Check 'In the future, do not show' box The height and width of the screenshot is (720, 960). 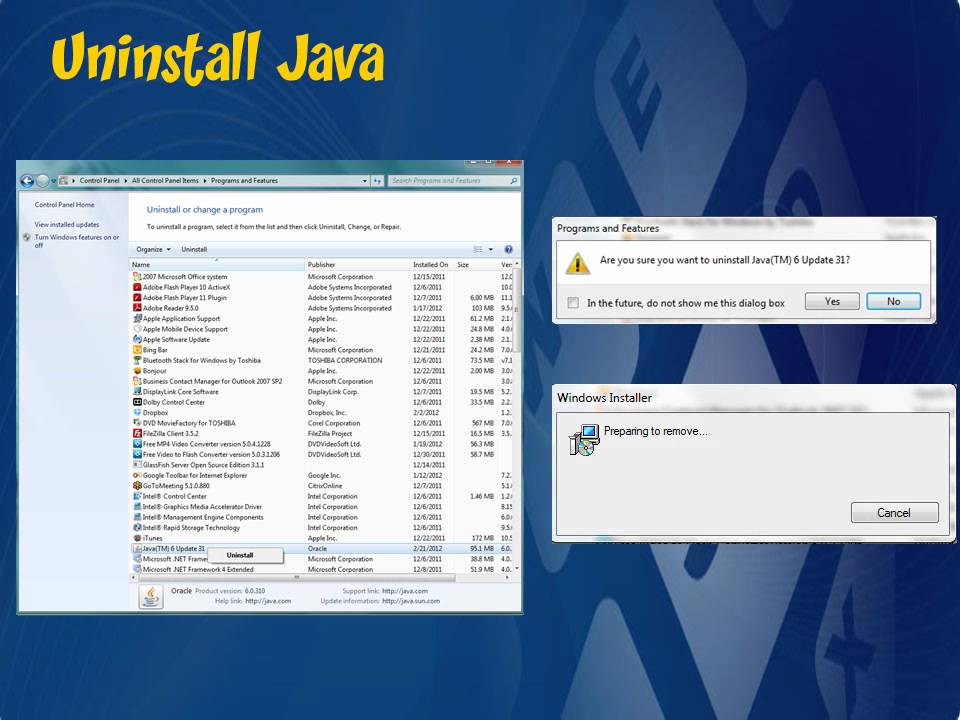[x=573, y=302]
